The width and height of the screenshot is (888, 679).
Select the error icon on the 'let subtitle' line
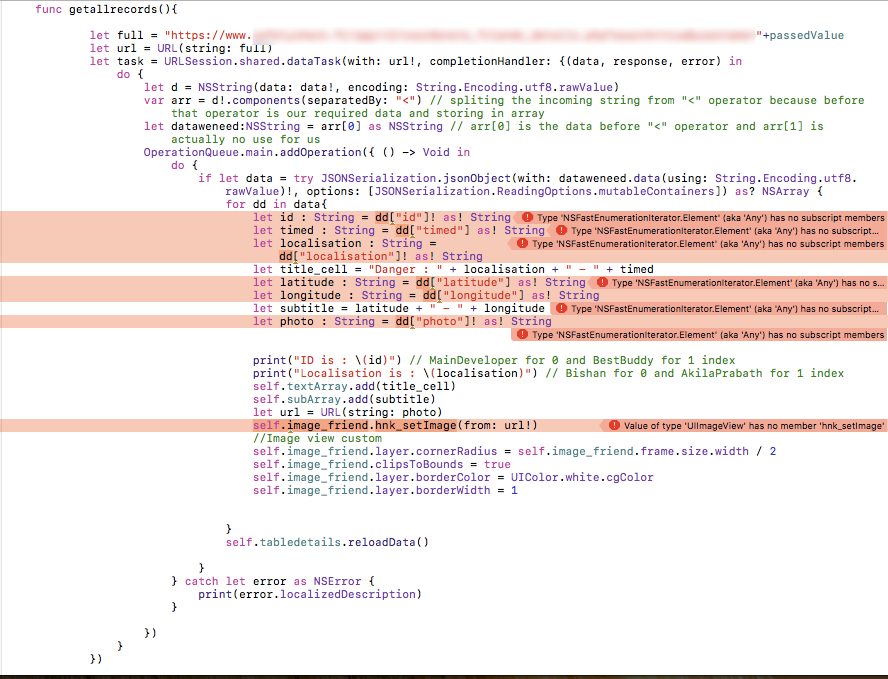(x=561, y=309)
